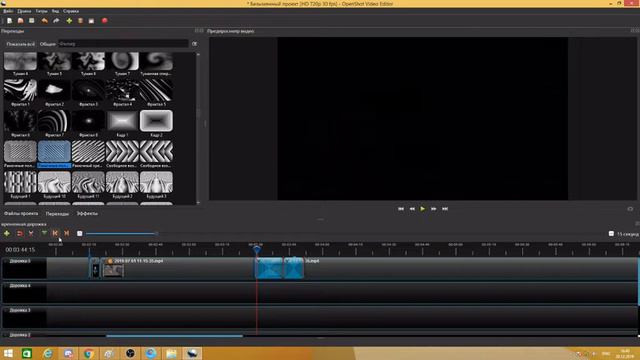Jump to the next marker
640x360 pixels.
67,233
